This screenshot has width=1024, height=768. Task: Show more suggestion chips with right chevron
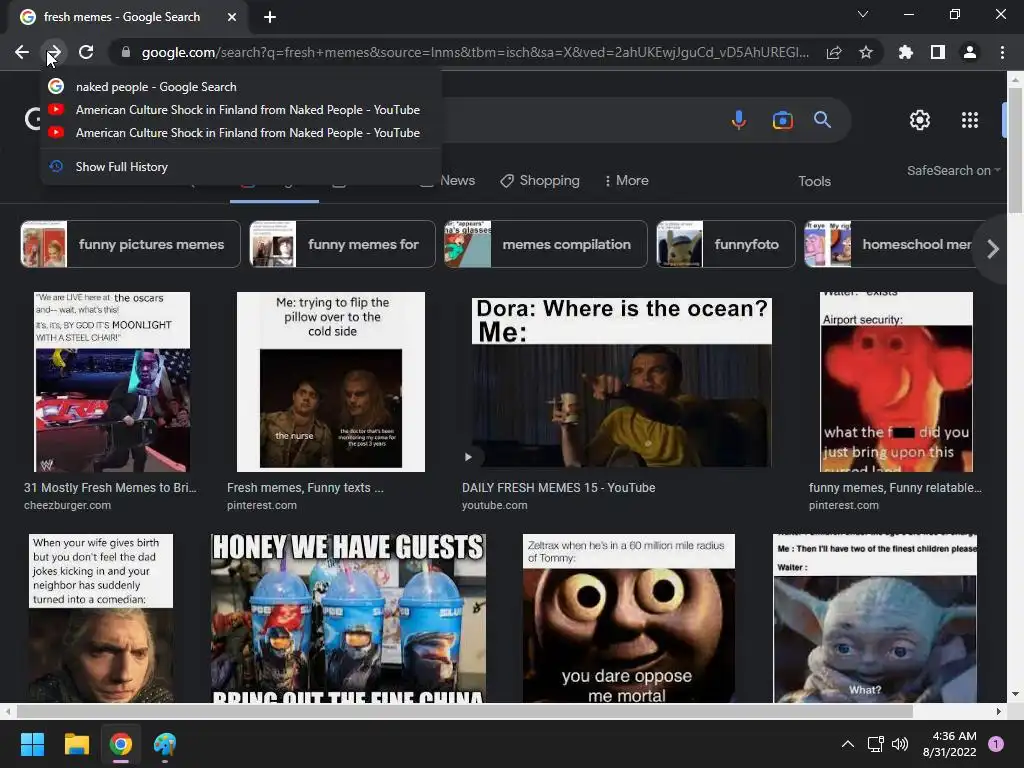pos(993,249)
